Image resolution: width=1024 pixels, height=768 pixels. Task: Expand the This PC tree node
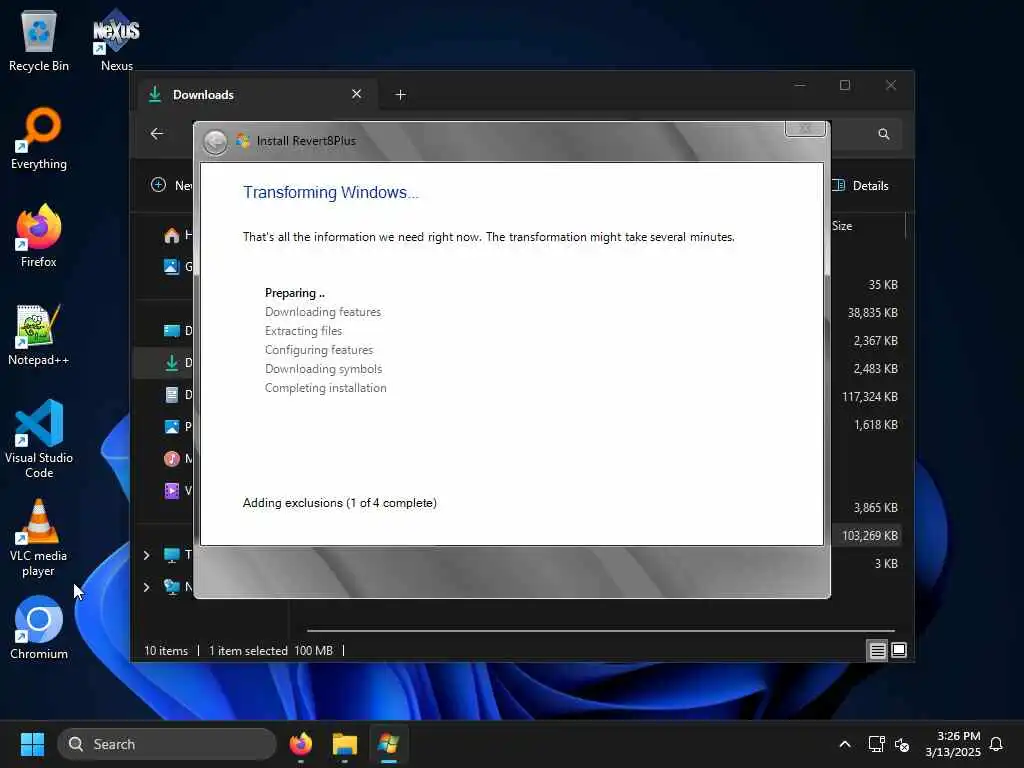146,555
